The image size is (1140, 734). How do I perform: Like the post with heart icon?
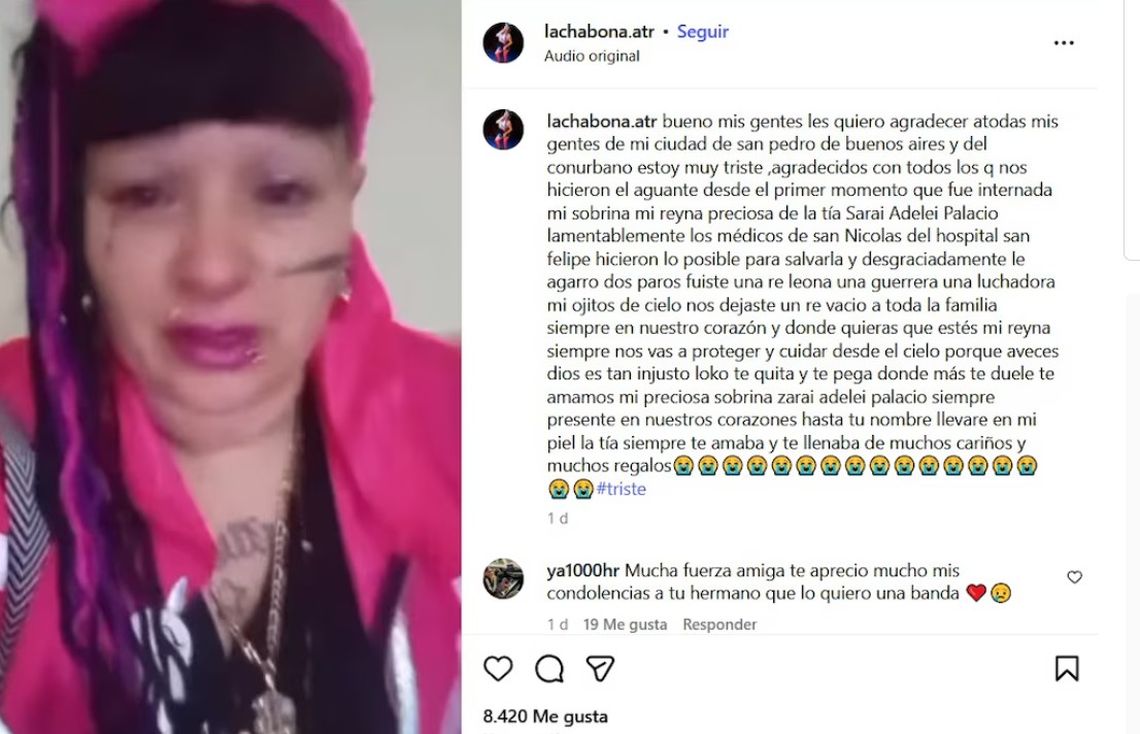[498, 669]
